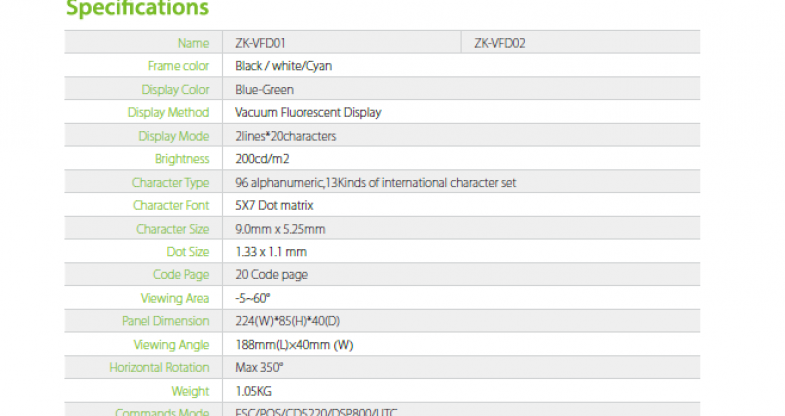Select the 96 alphanumeric character type value
The height and width of the screenshot is (416, 785).
point(375,182)
